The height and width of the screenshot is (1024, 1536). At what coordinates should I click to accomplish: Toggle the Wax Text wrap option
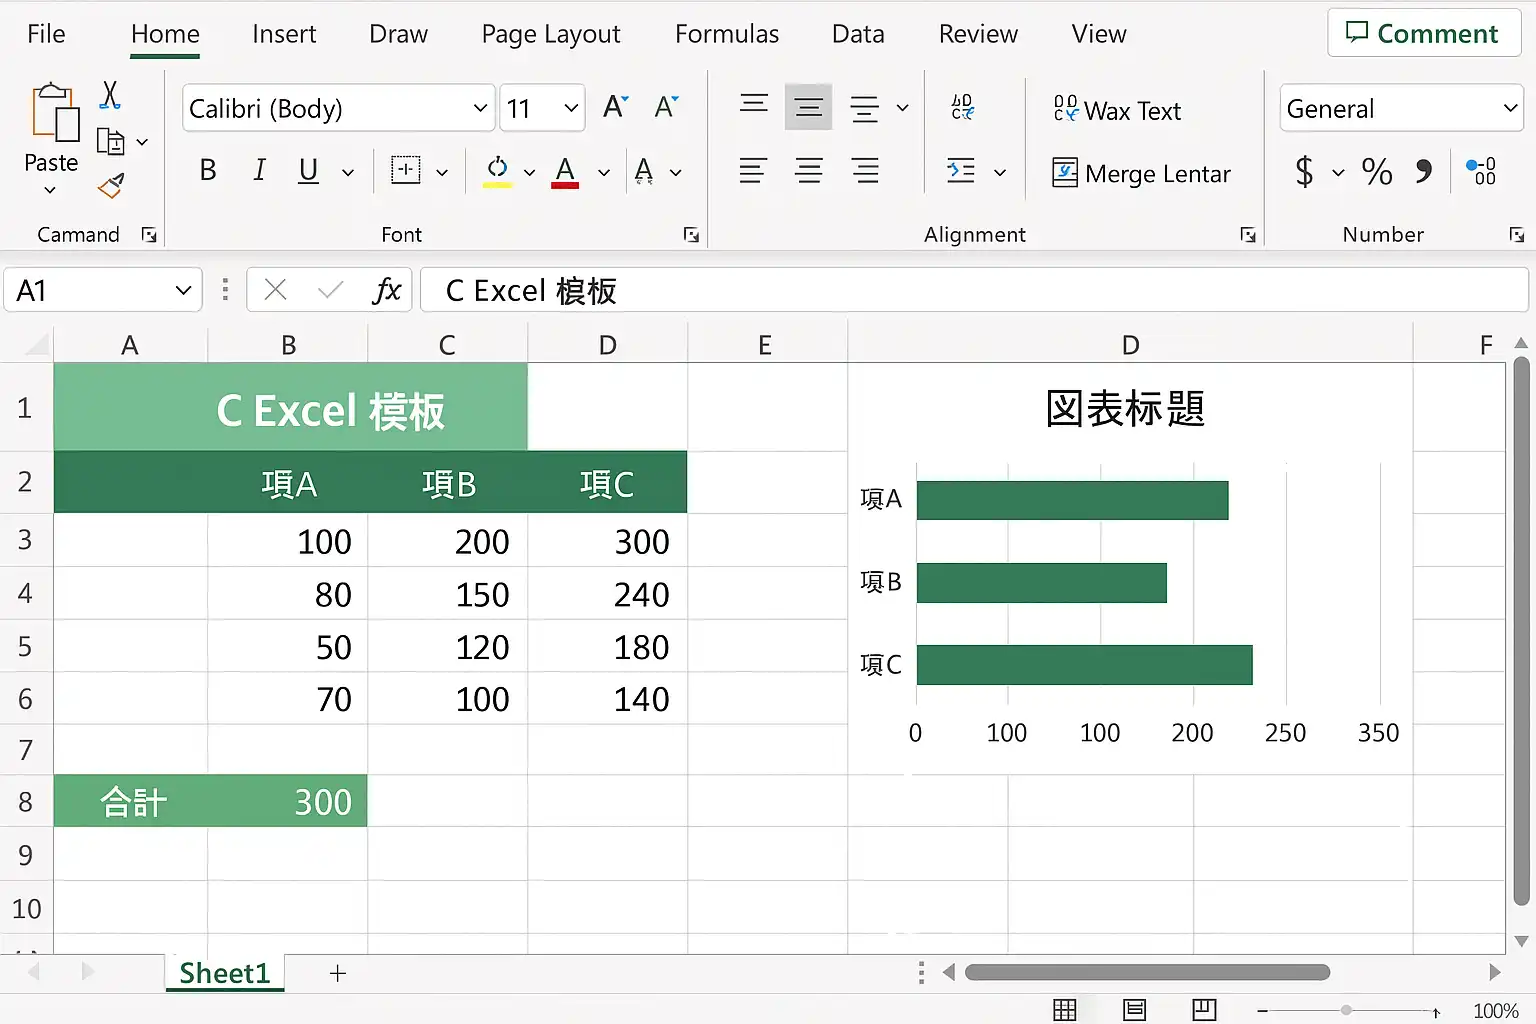(x=1117, y=110)
